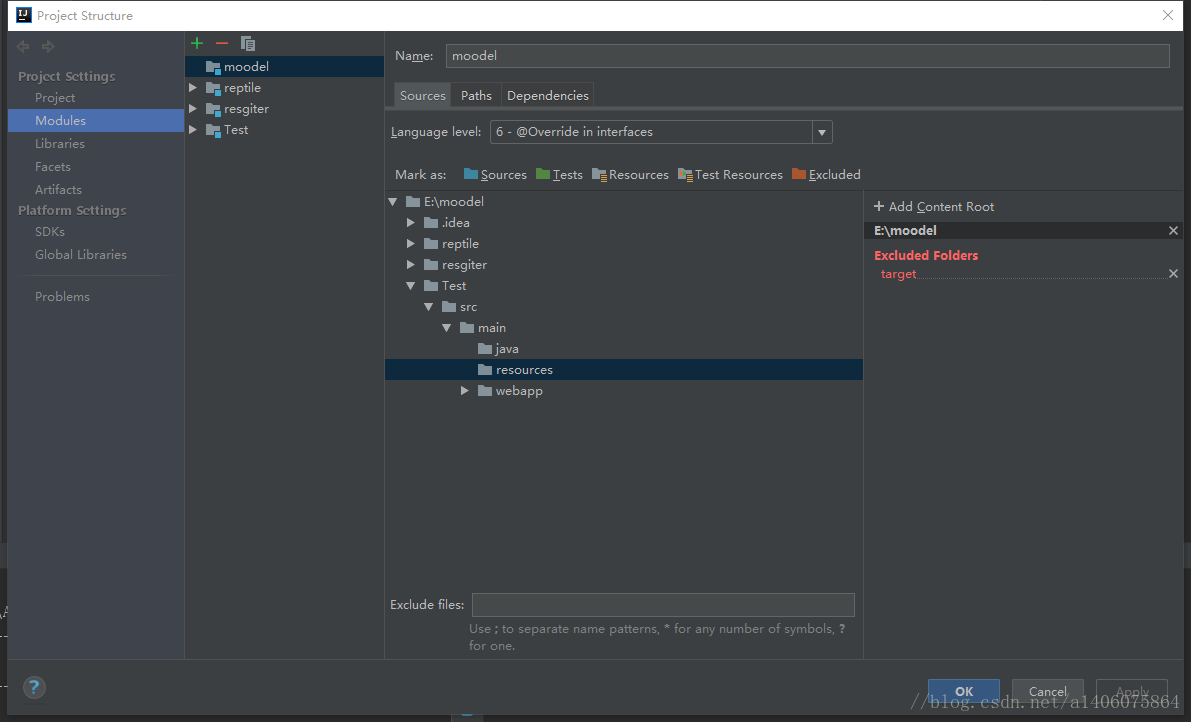Remove target from excluded folders
Image resolution: width=1191 pixels, height=722 pixels.
[1173, 274]
